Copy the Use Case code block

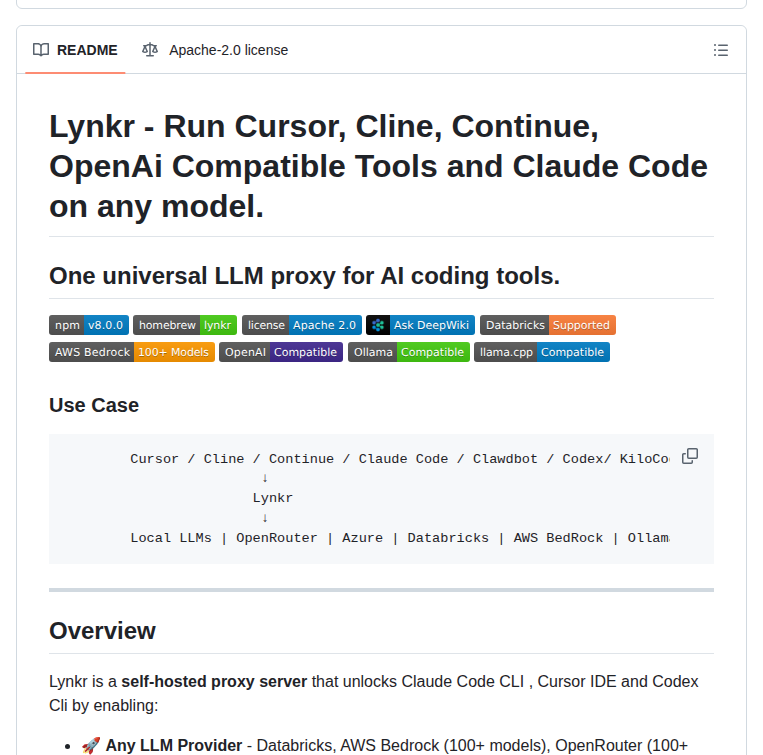coord(690,456)
